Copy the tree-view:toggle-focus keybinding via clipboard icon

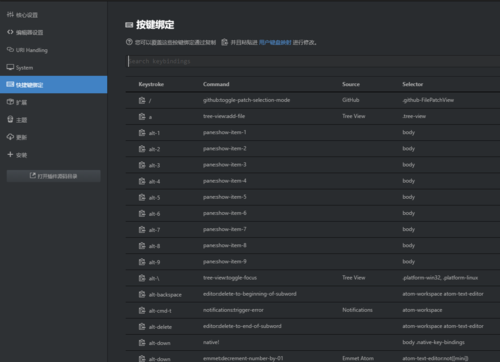[142, 278]
